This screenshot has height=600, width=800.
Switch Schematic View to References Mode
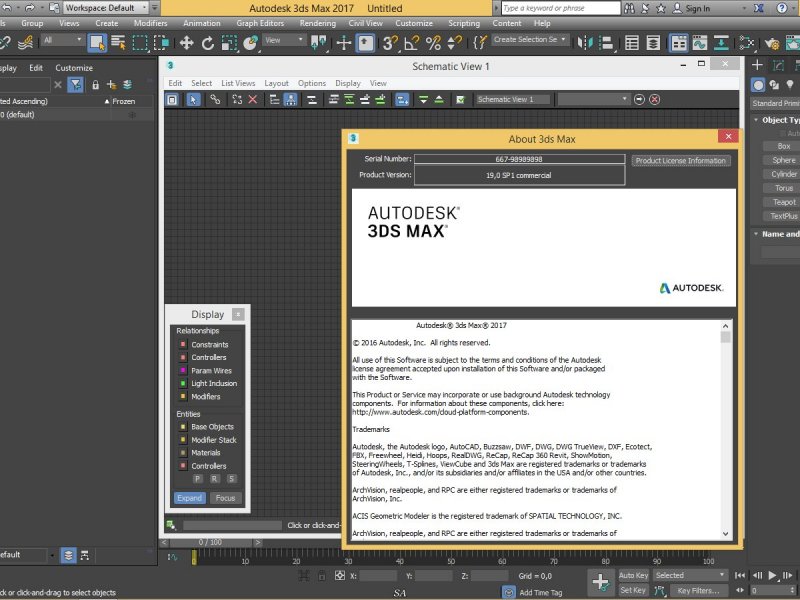[290, 100]
